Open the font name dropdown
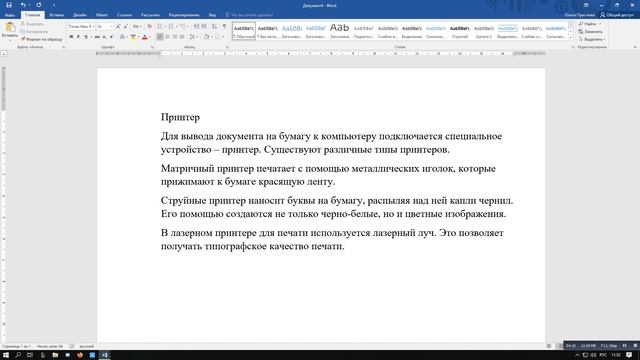640x360 pixels. (93, 27)
